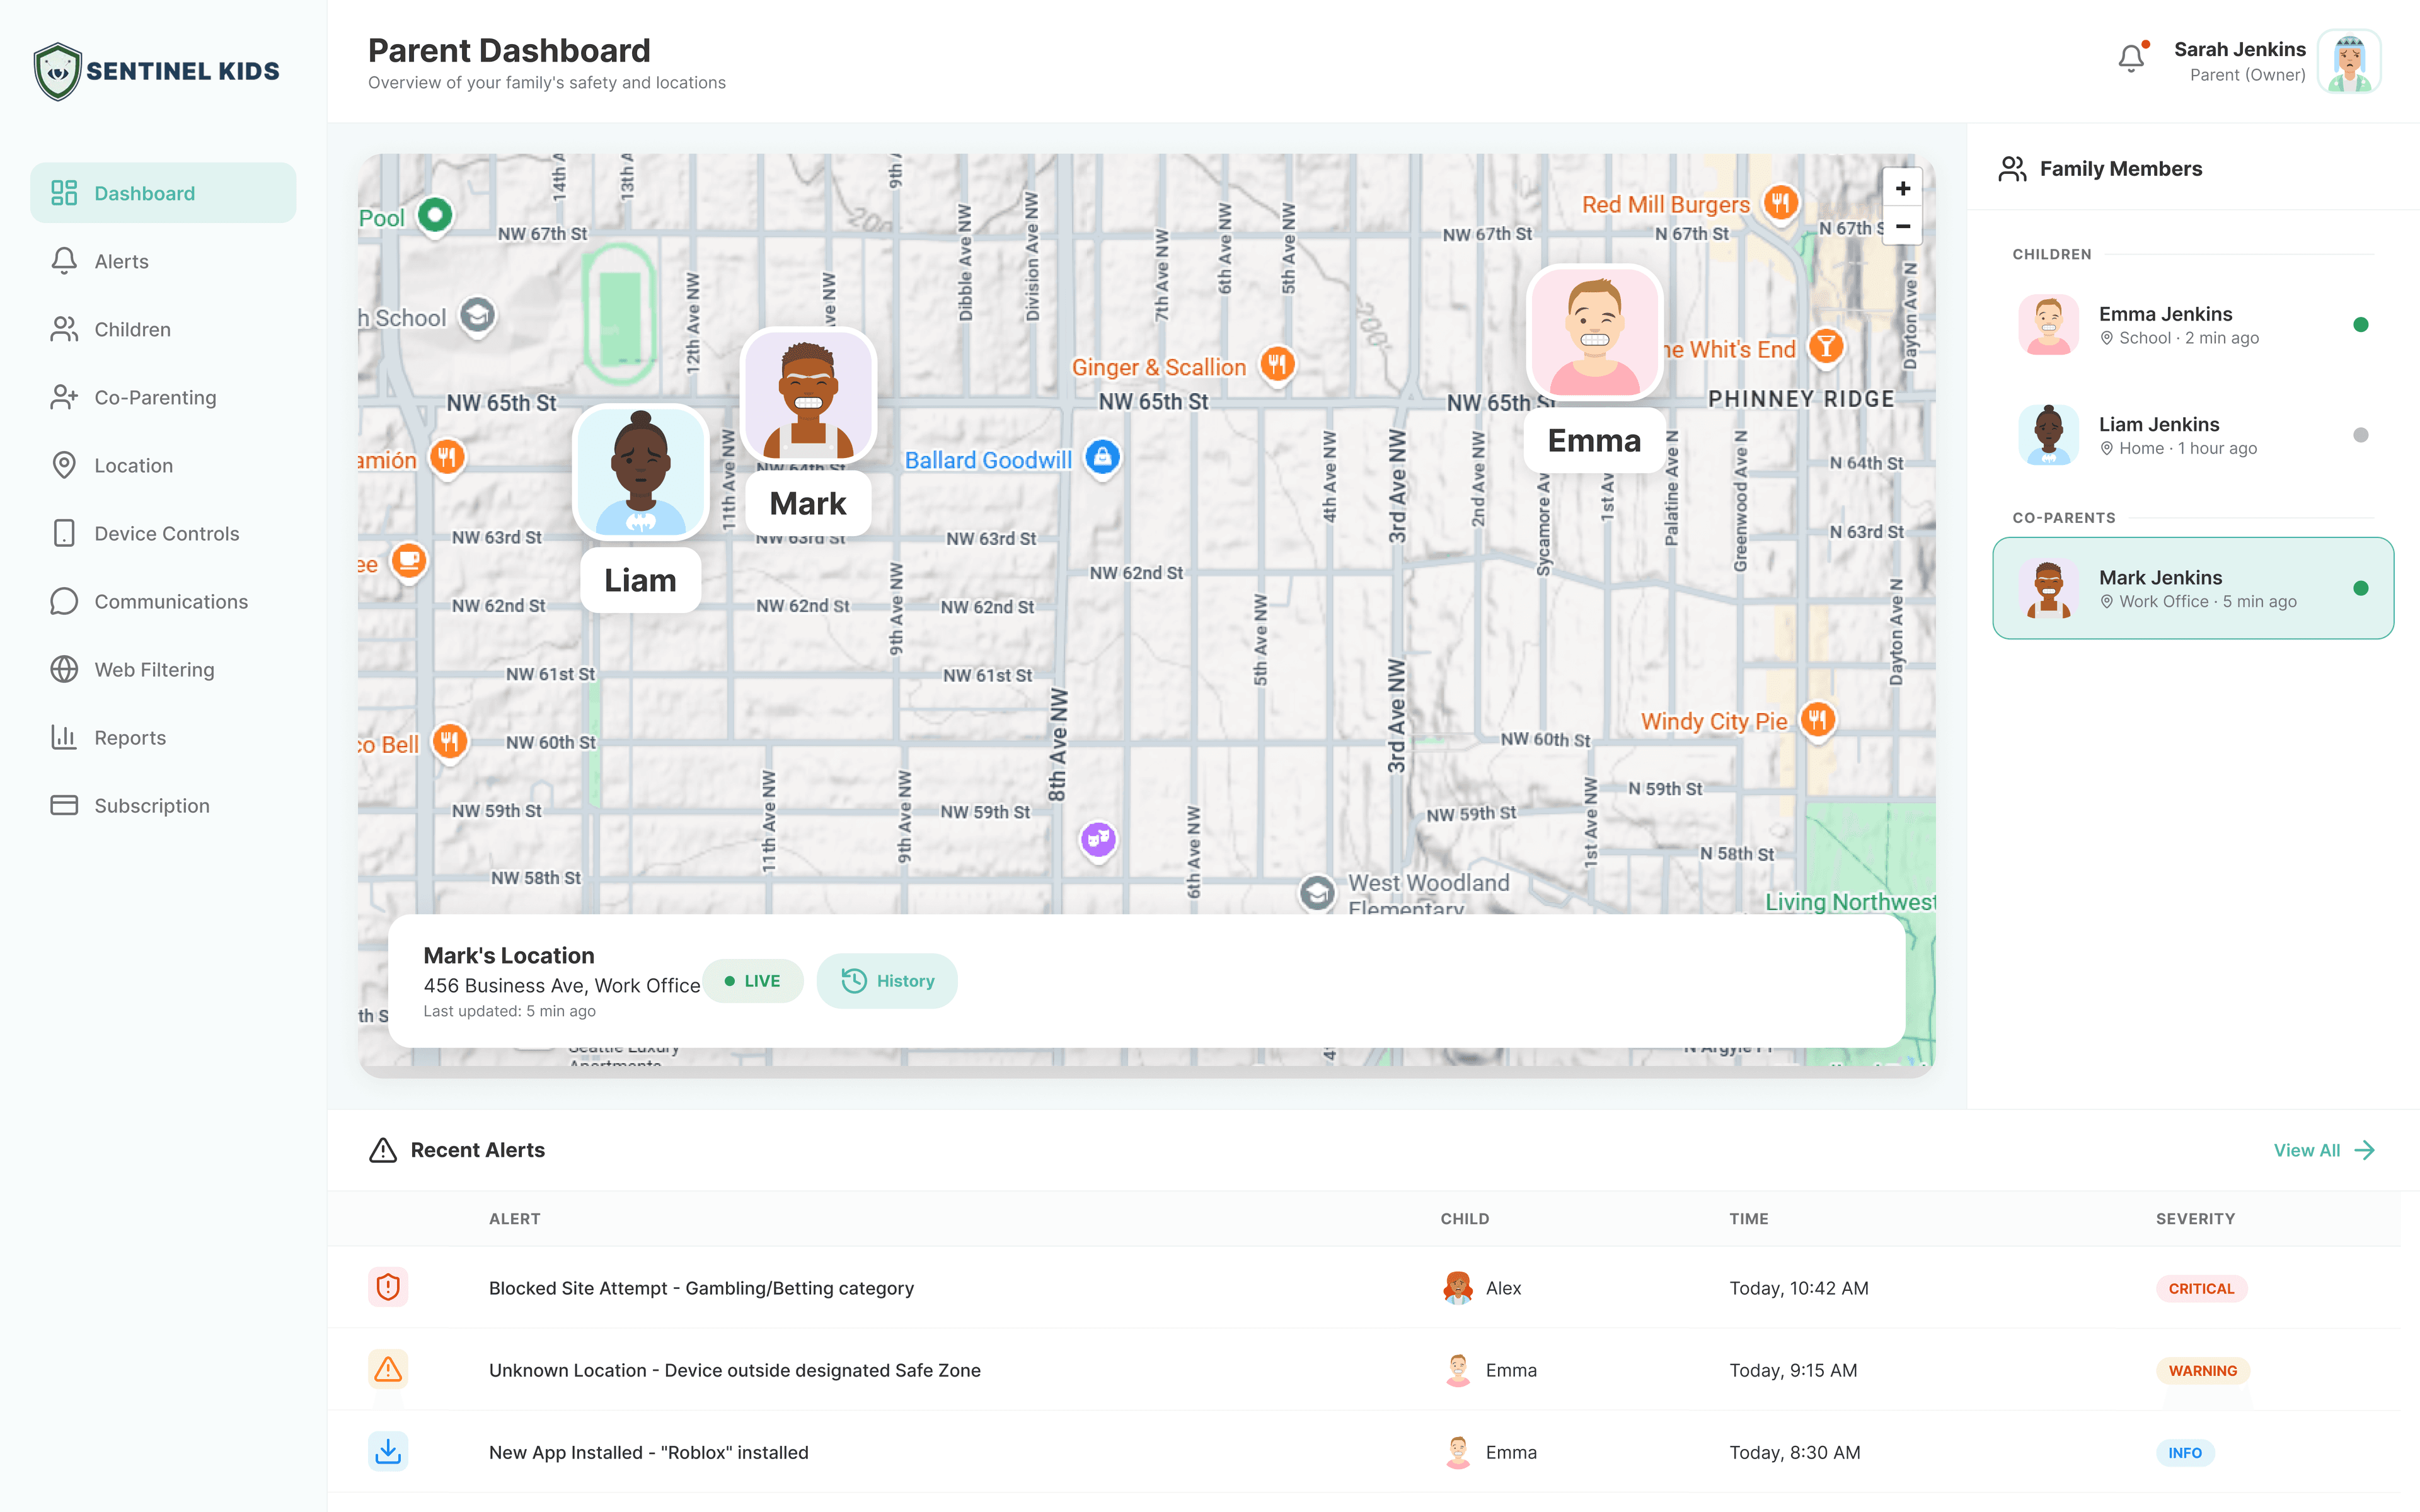
Task: Click the warning triangle alert icon
Action: [x=388, y=1369]
